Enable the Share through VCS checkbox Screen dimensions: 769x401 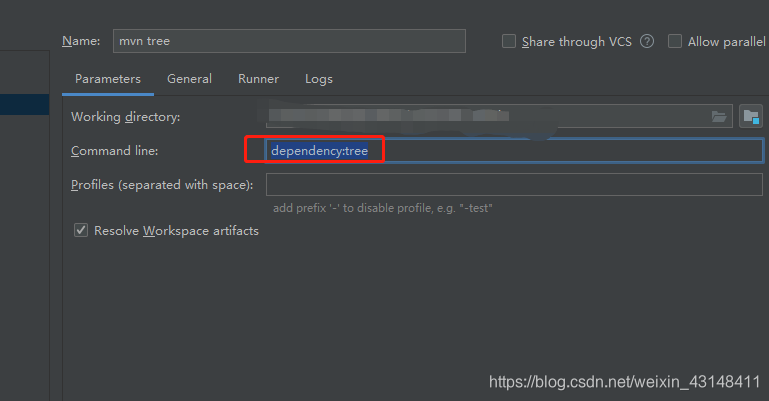tap(509, 41)
